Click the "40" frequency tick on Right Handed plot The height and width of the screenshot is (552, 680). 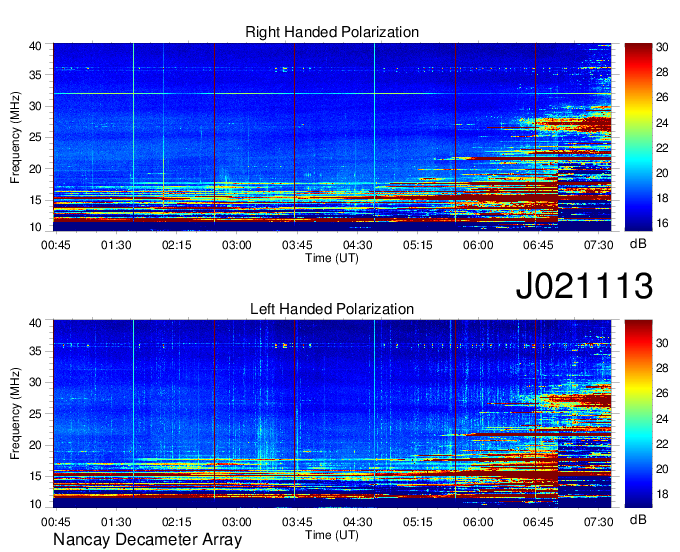pyautogui.click(x=35, y=46)
